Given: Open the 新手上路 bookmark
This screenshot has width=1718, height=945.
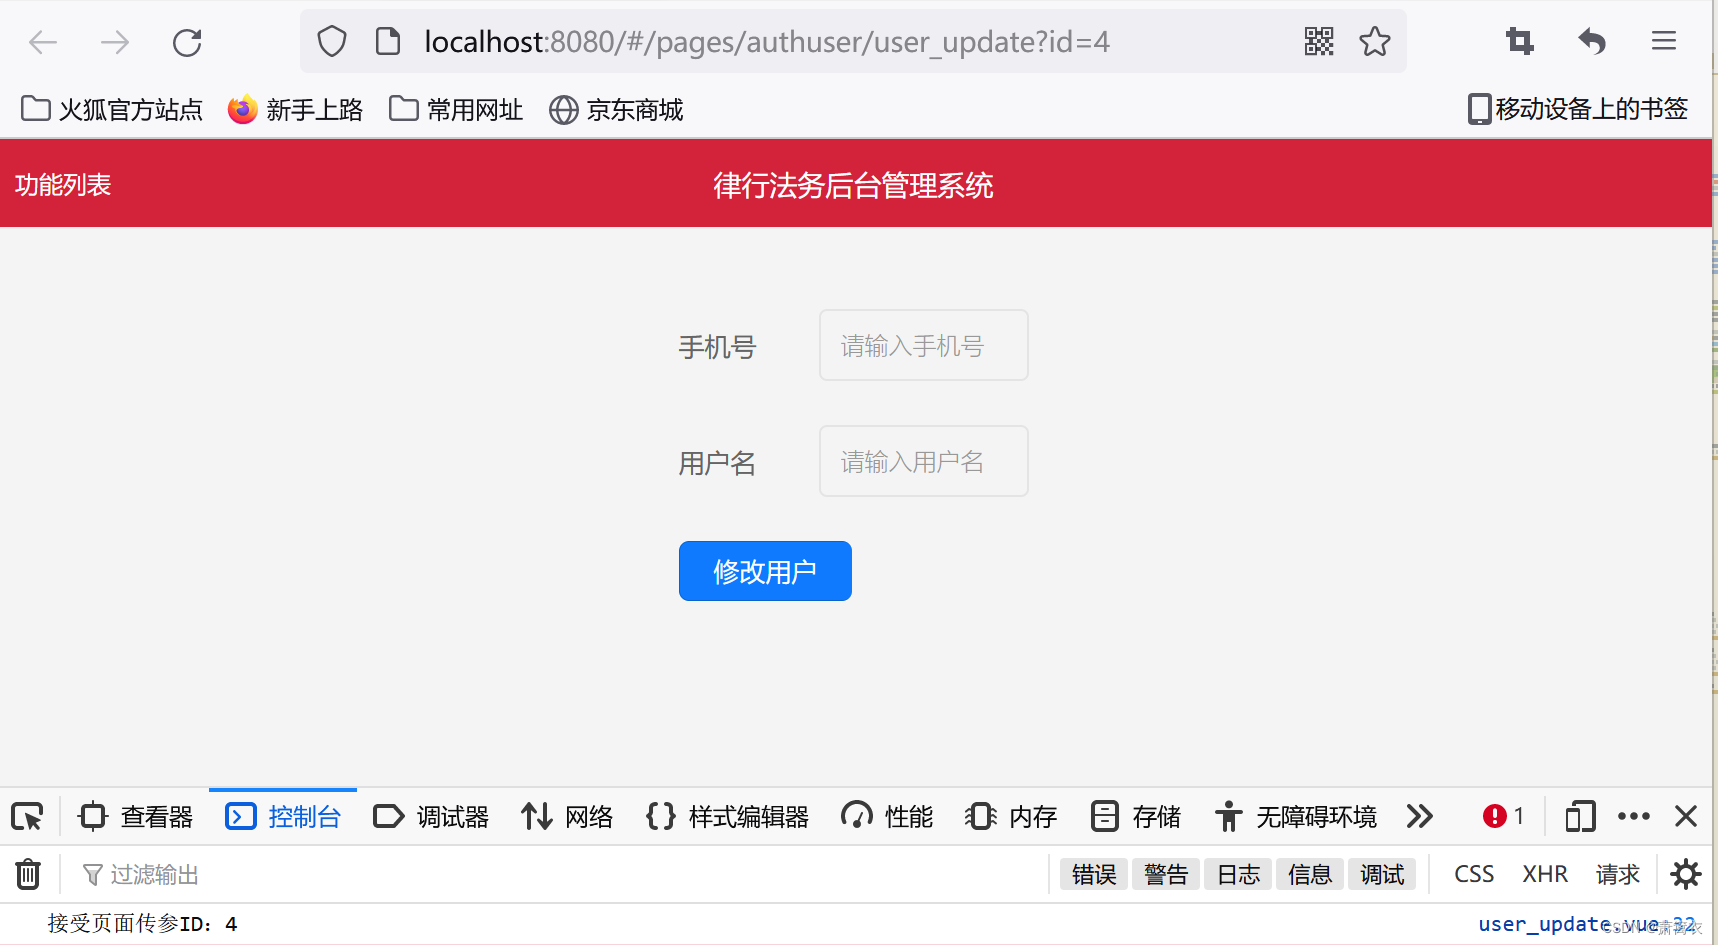Looking at the screenshot, I should point(295,109).
